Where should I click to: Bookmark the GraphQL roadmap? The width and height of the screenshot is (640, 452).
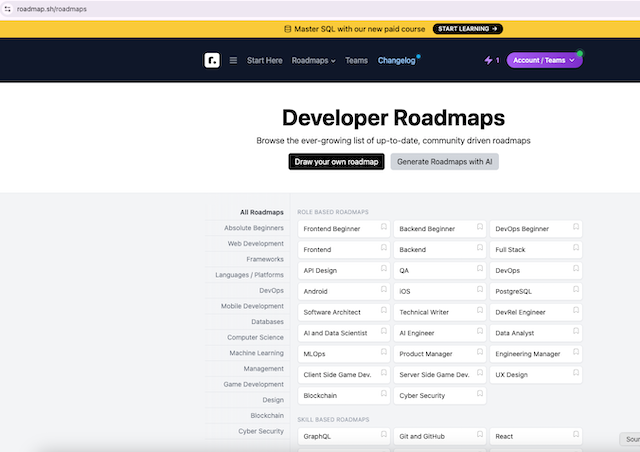tap(384, 434)
